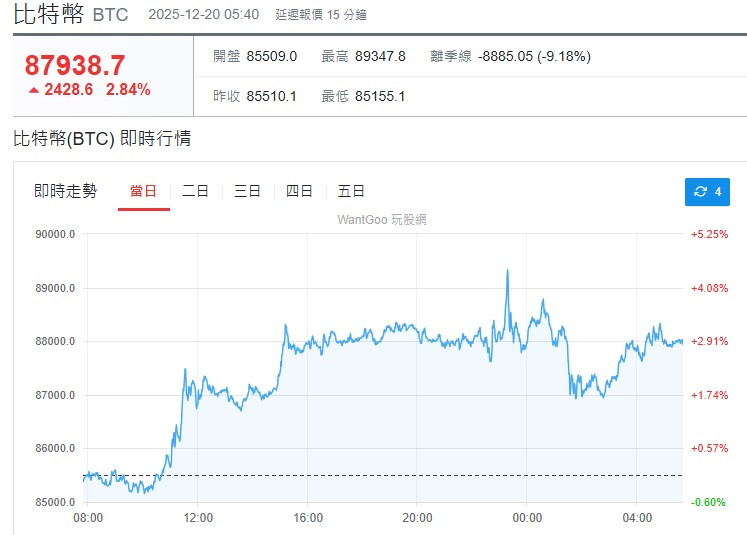
Task: Click the 90000.0 price axis label
Action: click(x=56, y=235)
